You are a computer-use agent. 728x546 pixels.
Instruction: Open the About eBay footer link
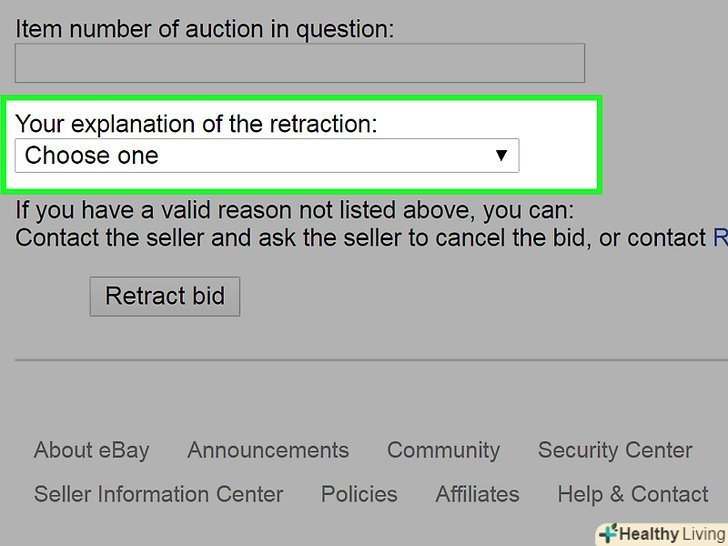point(91,450)
